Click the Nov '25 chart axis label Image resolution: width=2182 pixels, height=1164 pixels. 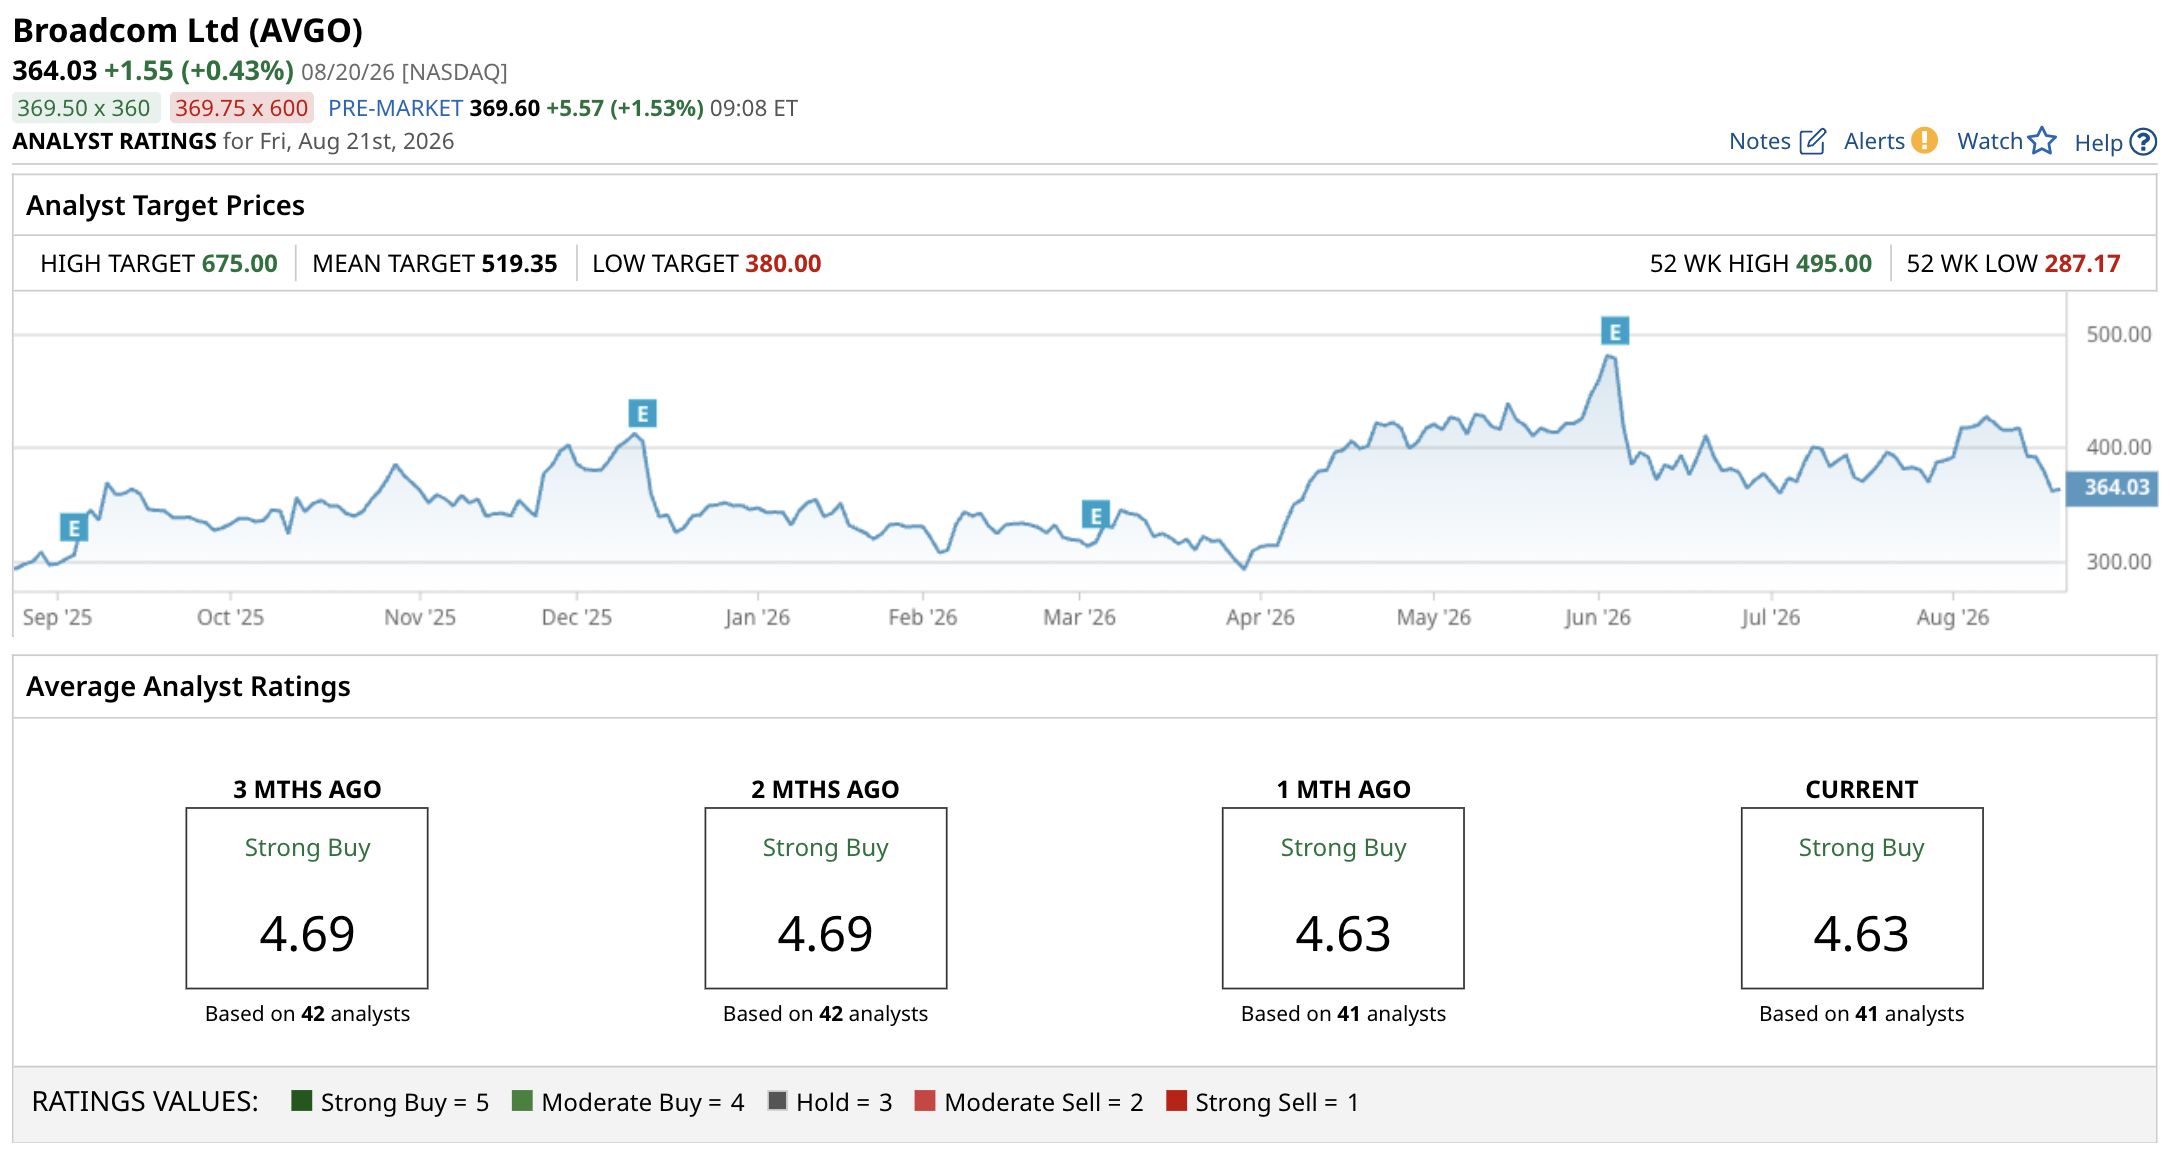[420, 617]
